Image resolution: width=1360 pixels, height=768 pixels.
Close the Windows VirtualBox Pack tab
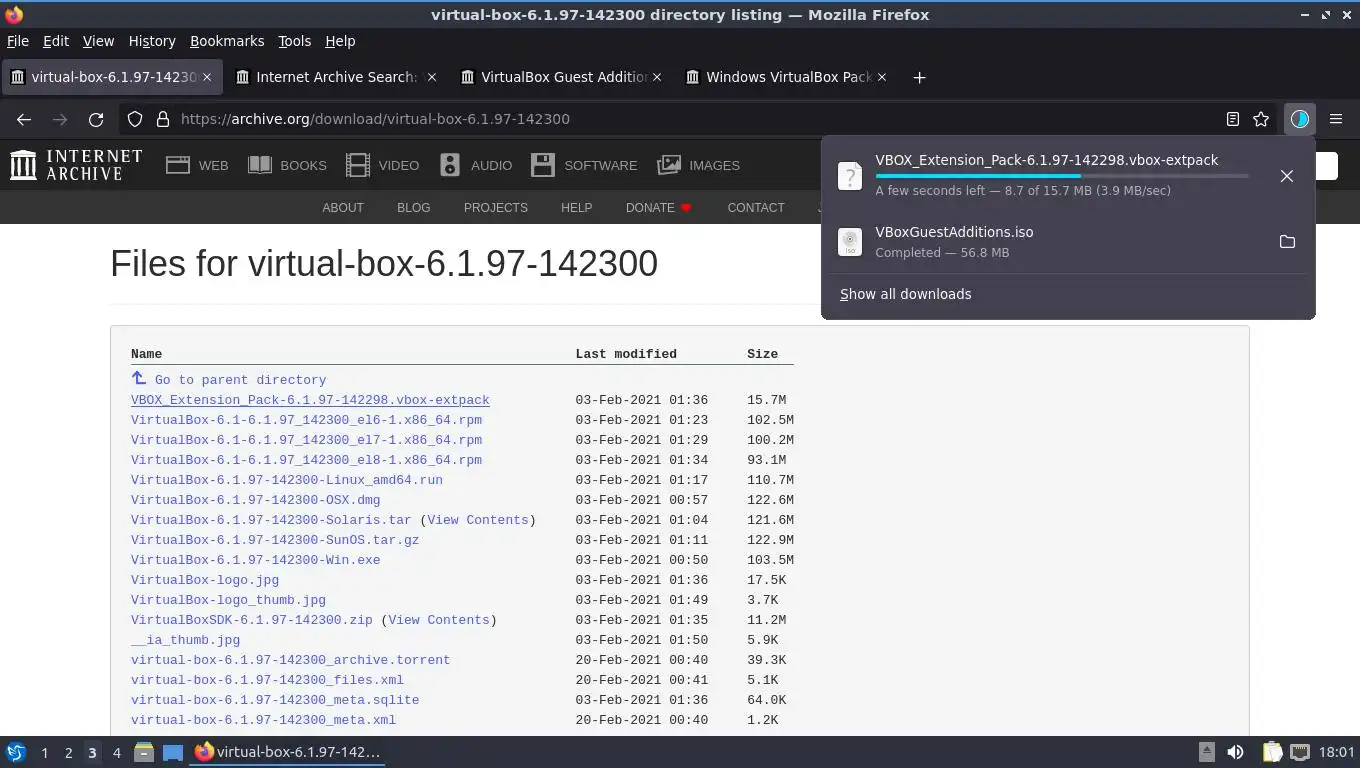[x=882, y=77]
